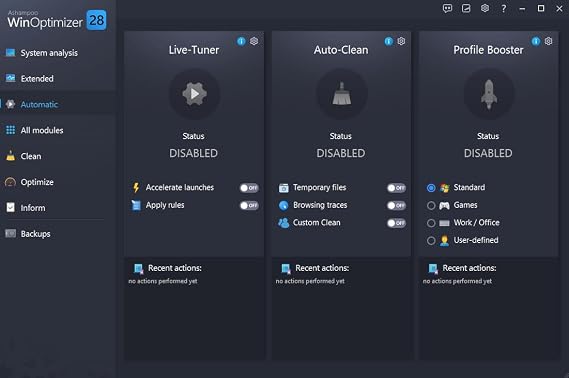Click the Inform checklist sidebar icon
Image resolution: width=569 pixels, height=378 pixels.
click(x=11, y=208)
